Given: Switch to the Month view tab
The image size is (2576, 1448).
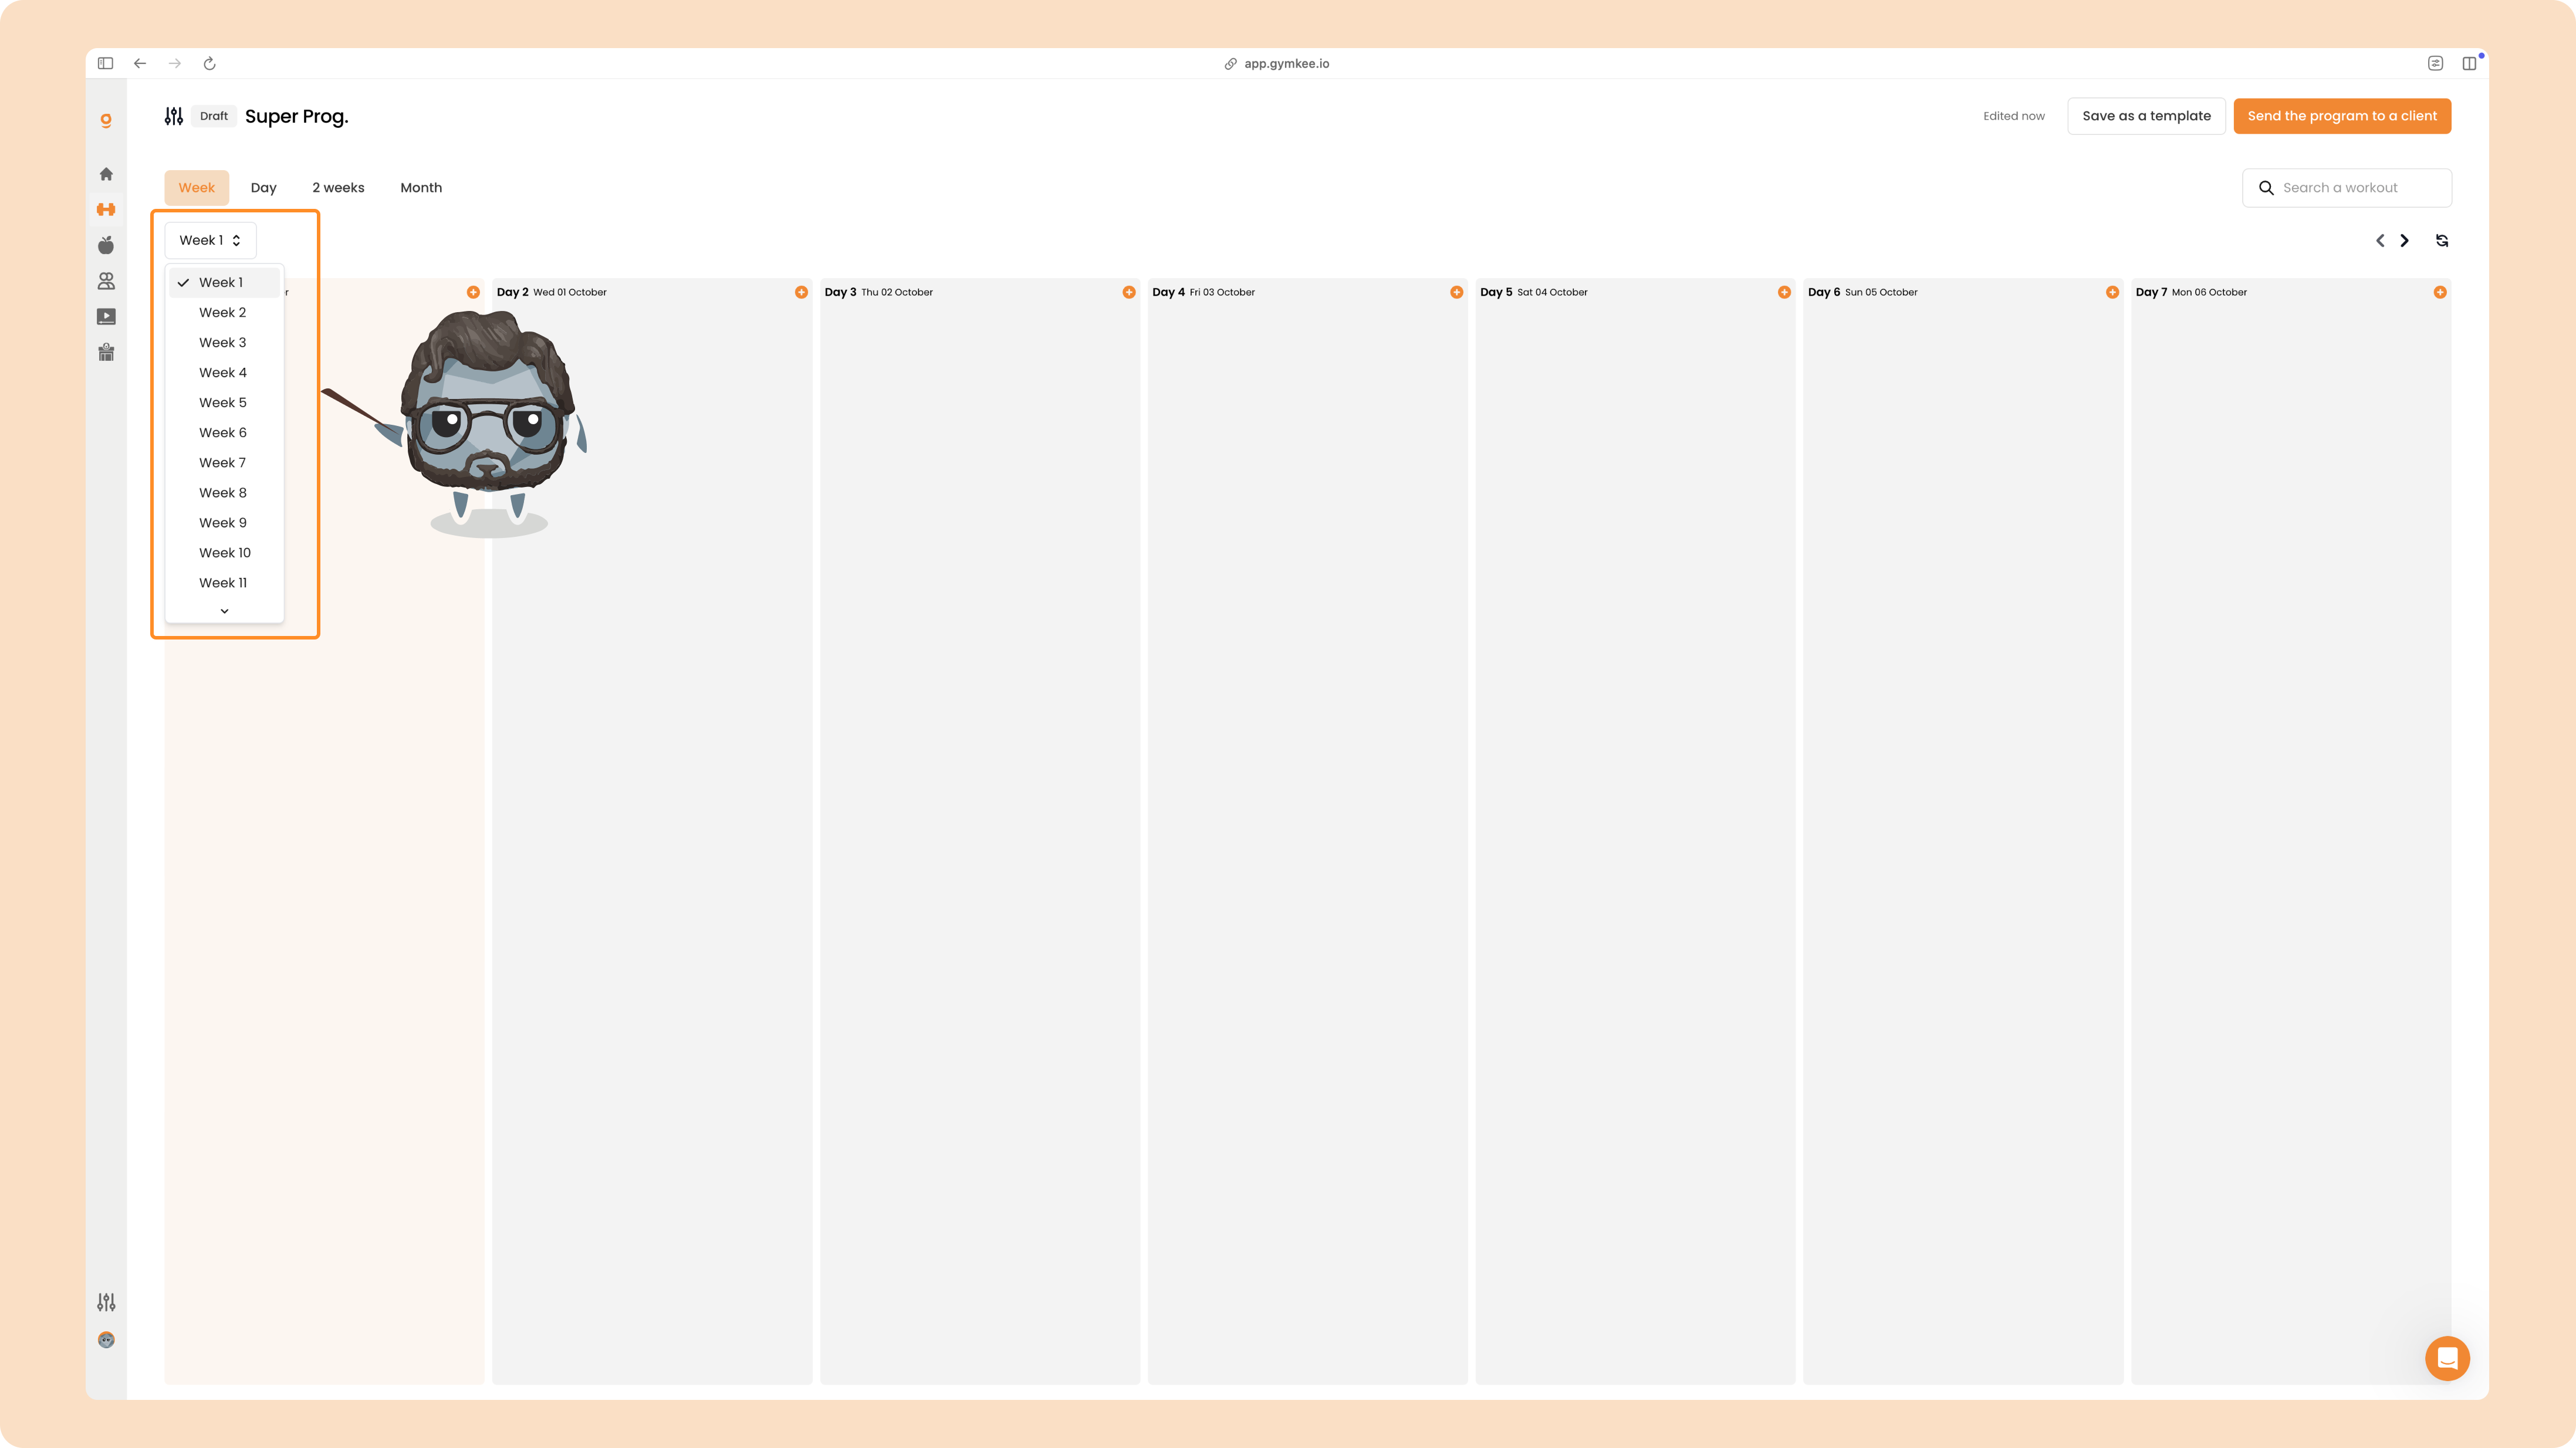Looking at the screenshot, I should [x=421, y=188].
